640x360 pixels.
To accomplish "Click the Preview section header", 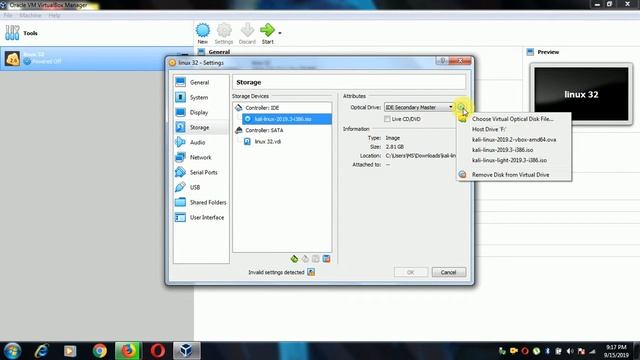I will coord(548,52).
